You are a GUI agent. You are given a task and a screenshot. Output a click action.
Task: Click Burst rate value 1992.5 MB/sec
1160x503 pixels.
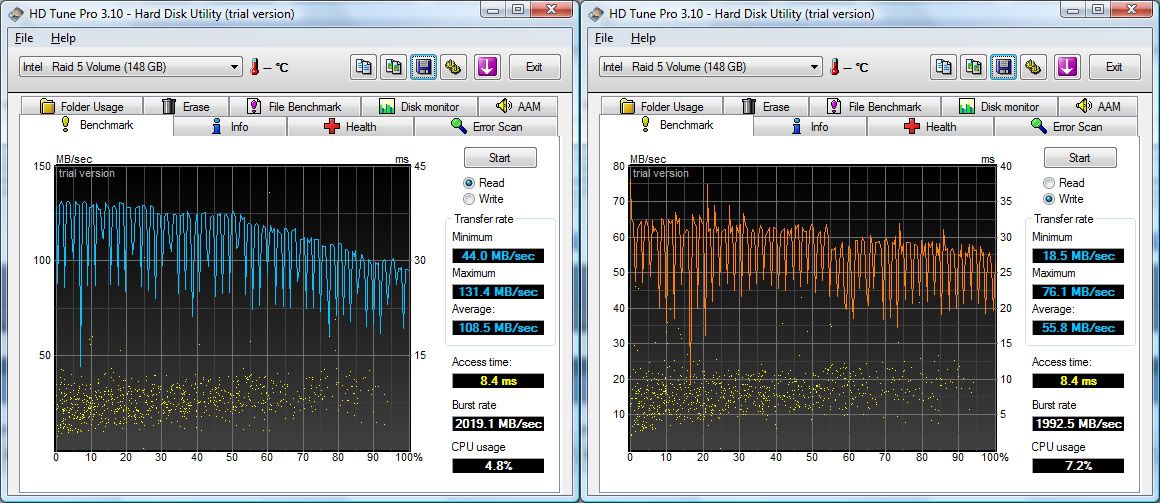1078,424
